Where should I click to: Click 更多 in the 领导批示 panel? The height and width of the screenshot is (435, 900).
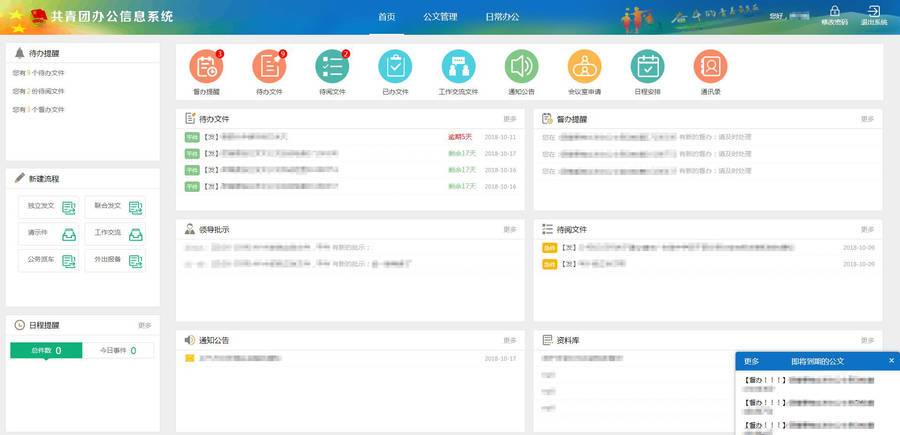(x=510, y=230)
